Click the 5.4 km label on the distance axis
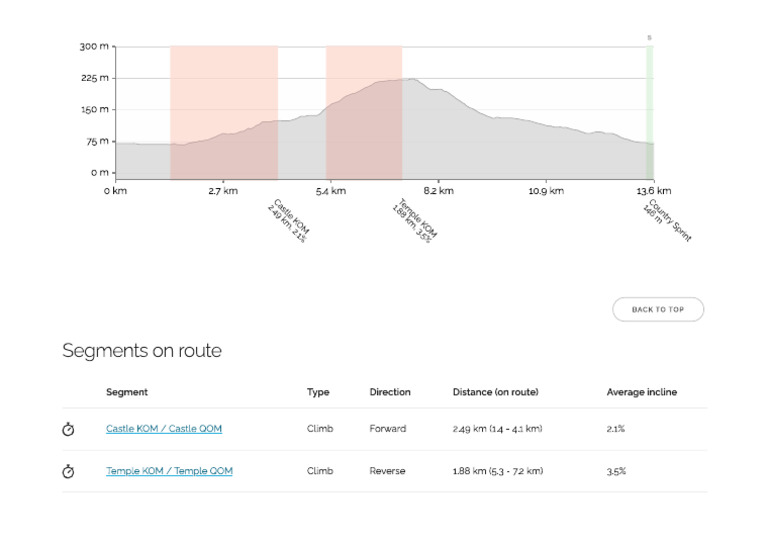This screenshot has height=543, width=768. point(330,190)
